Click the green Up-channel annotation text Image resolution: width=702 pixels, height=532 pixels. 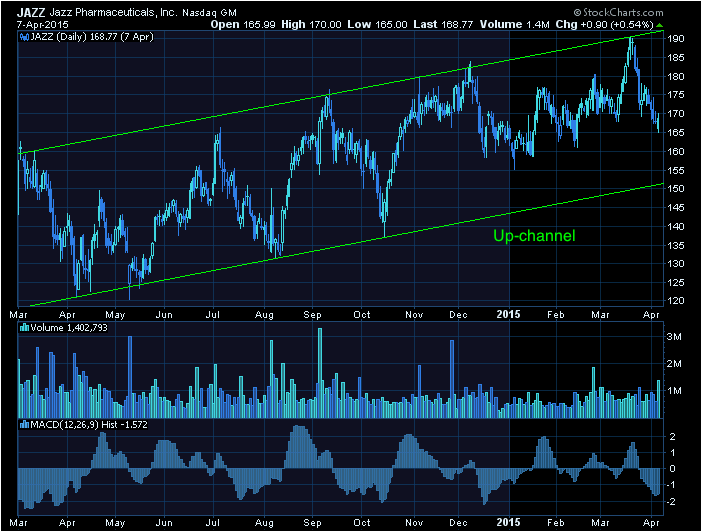(534, 236)
